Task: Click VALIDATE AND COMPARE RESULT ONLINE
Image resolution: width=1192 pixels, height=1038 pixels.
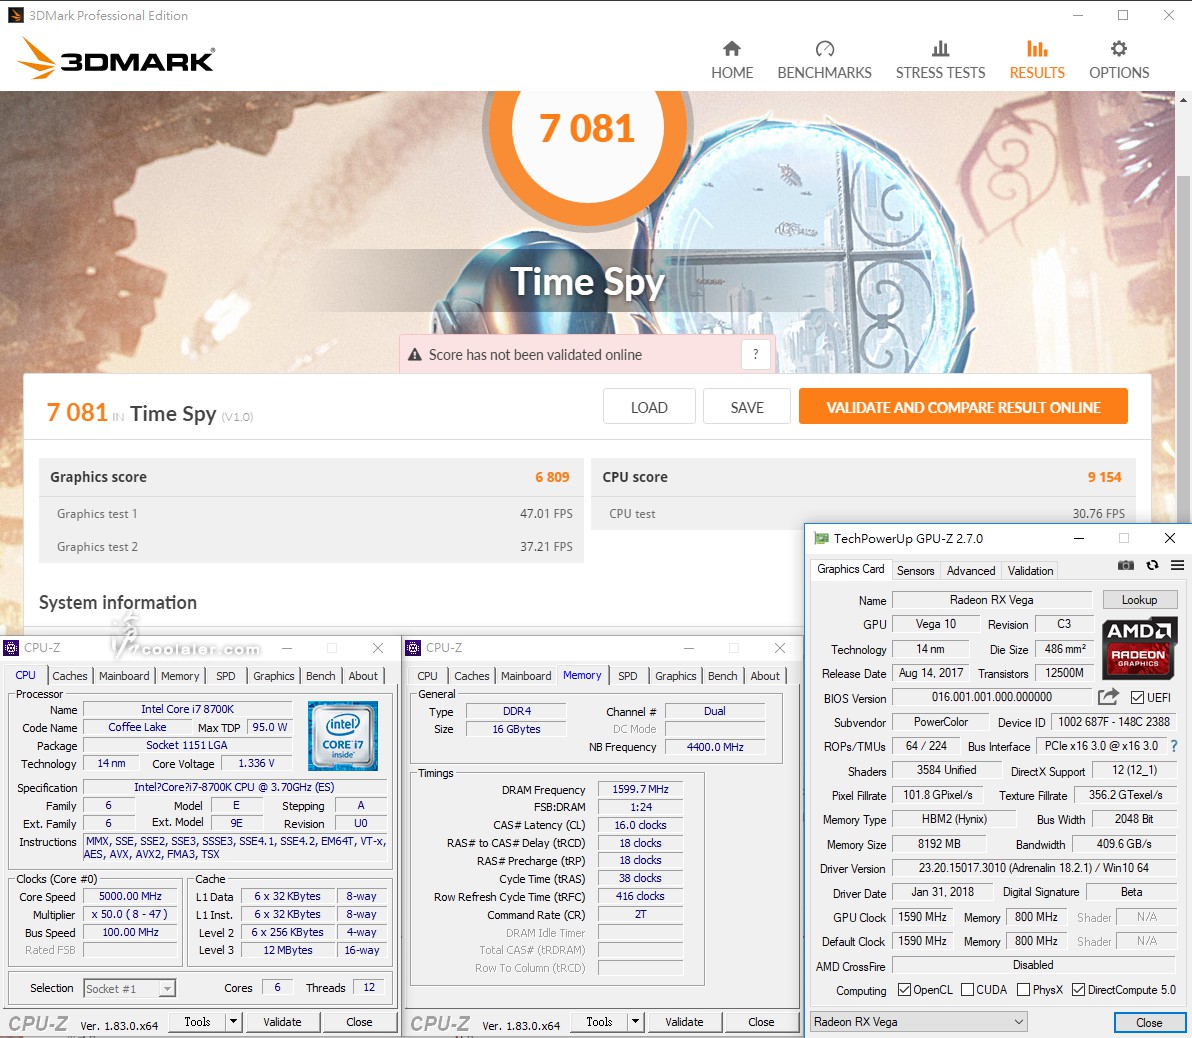Action: pyautogui.click(x=963, y=407)
